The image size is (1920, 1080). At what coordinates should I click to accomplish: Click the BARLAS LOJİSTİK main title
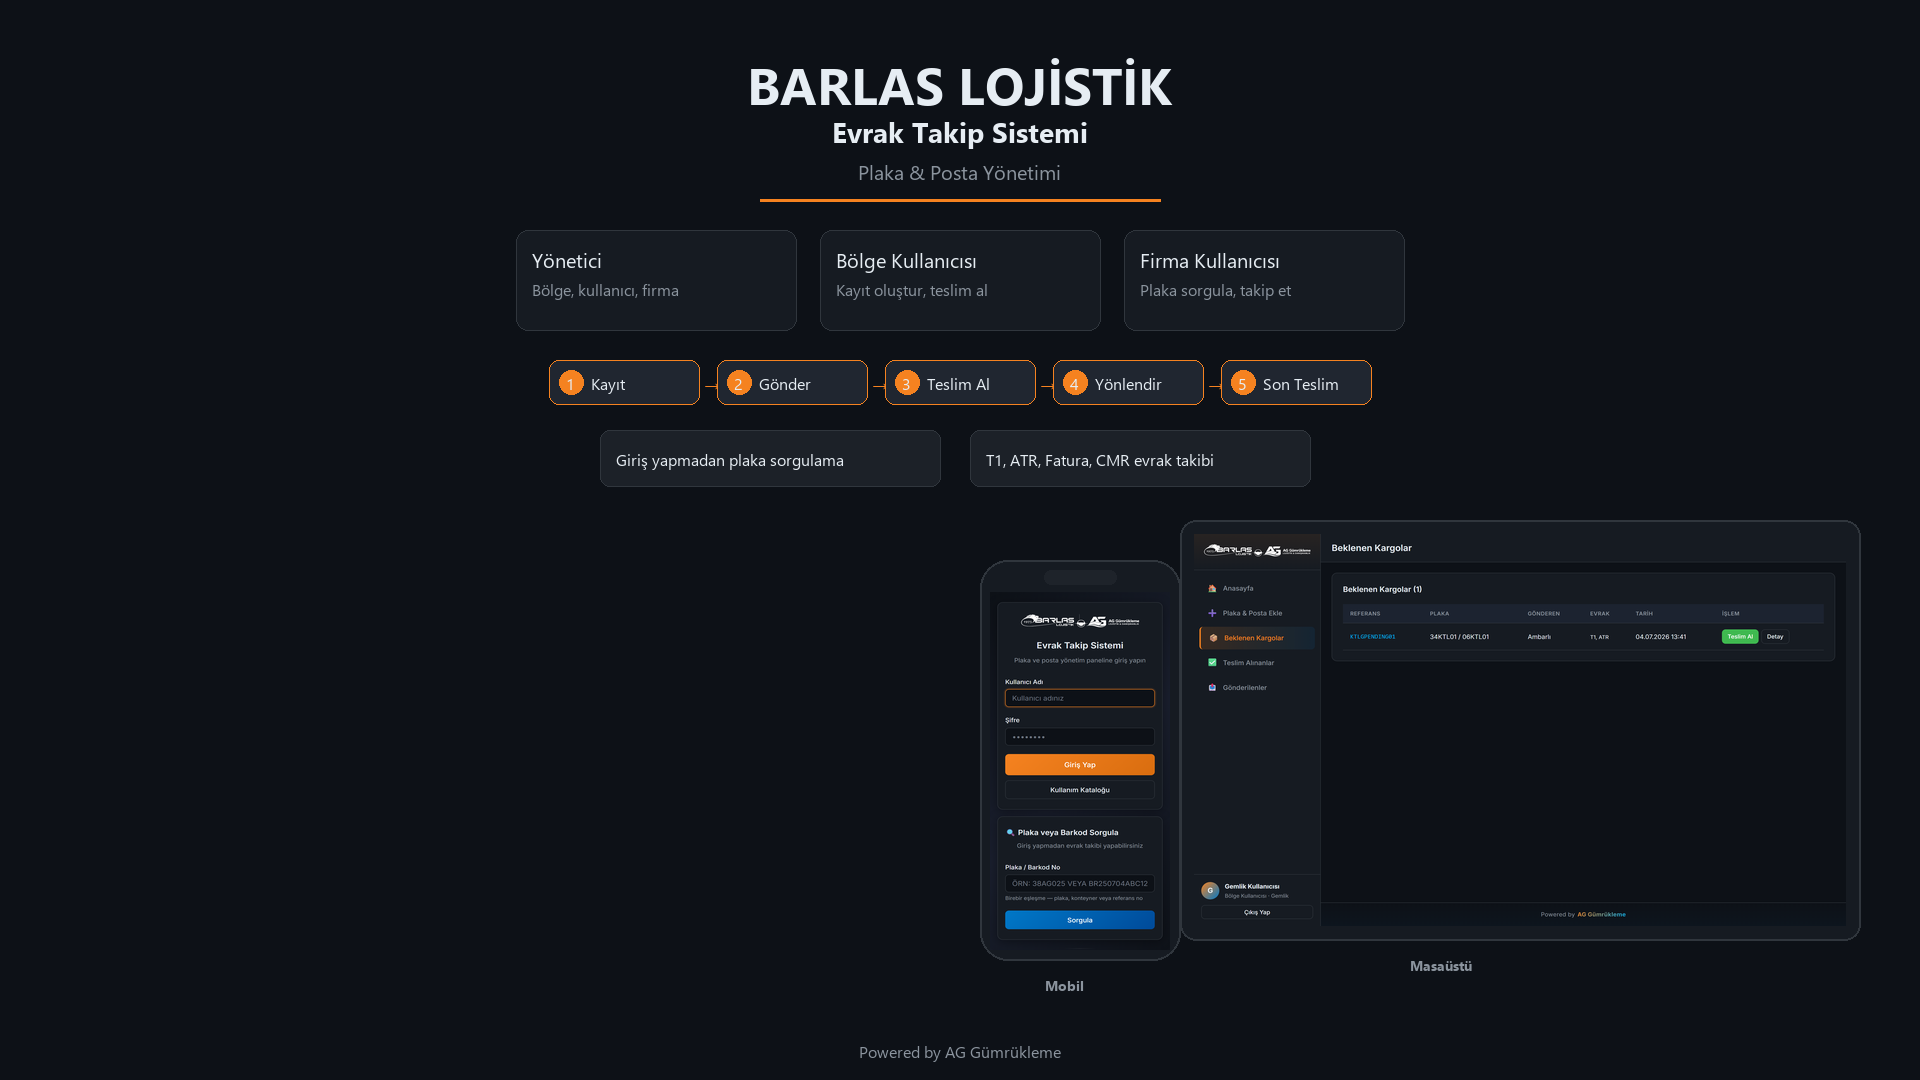point(960,85)
